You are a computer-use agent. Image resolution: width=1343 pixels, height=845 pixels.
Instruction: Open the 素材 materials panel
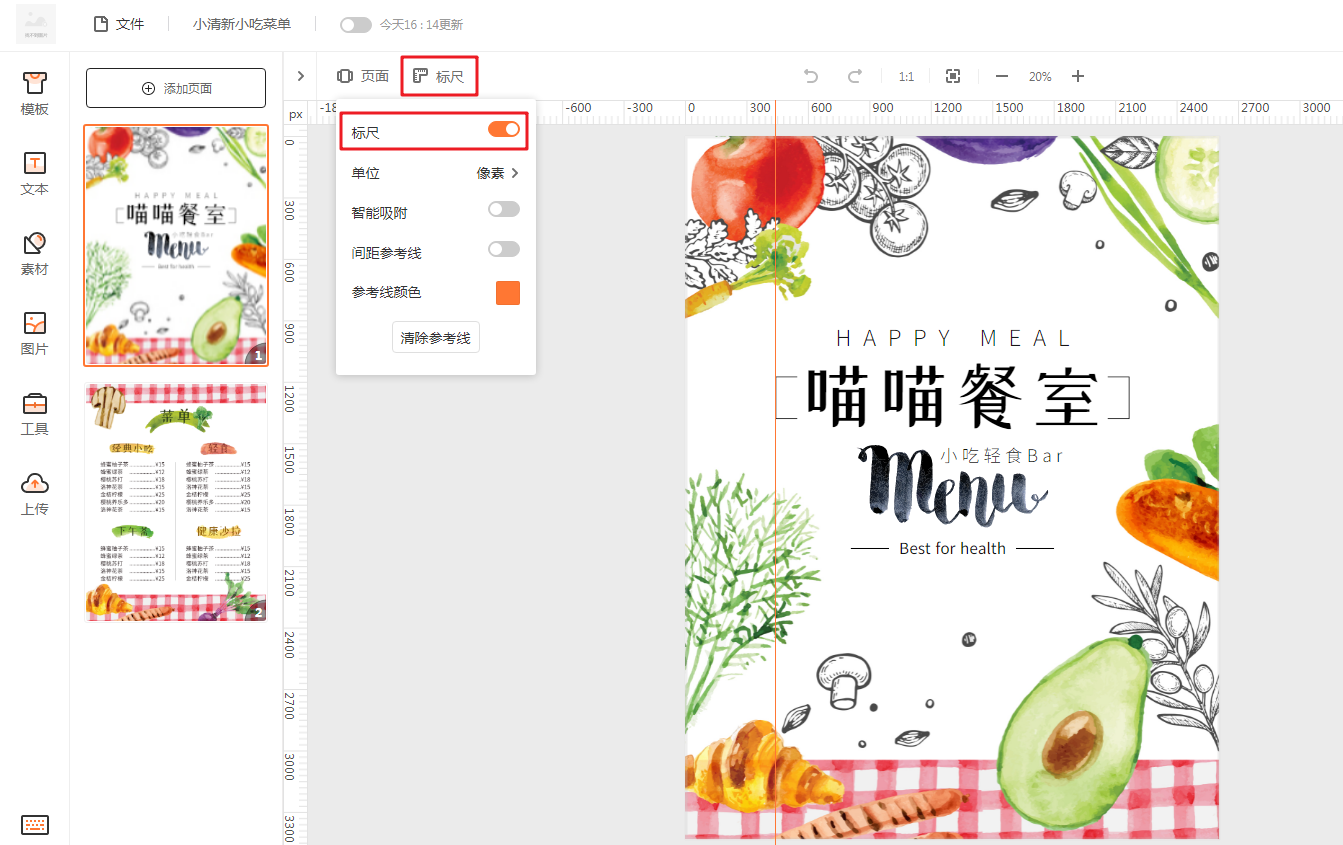pyautogui.click(x=35, y=254)
